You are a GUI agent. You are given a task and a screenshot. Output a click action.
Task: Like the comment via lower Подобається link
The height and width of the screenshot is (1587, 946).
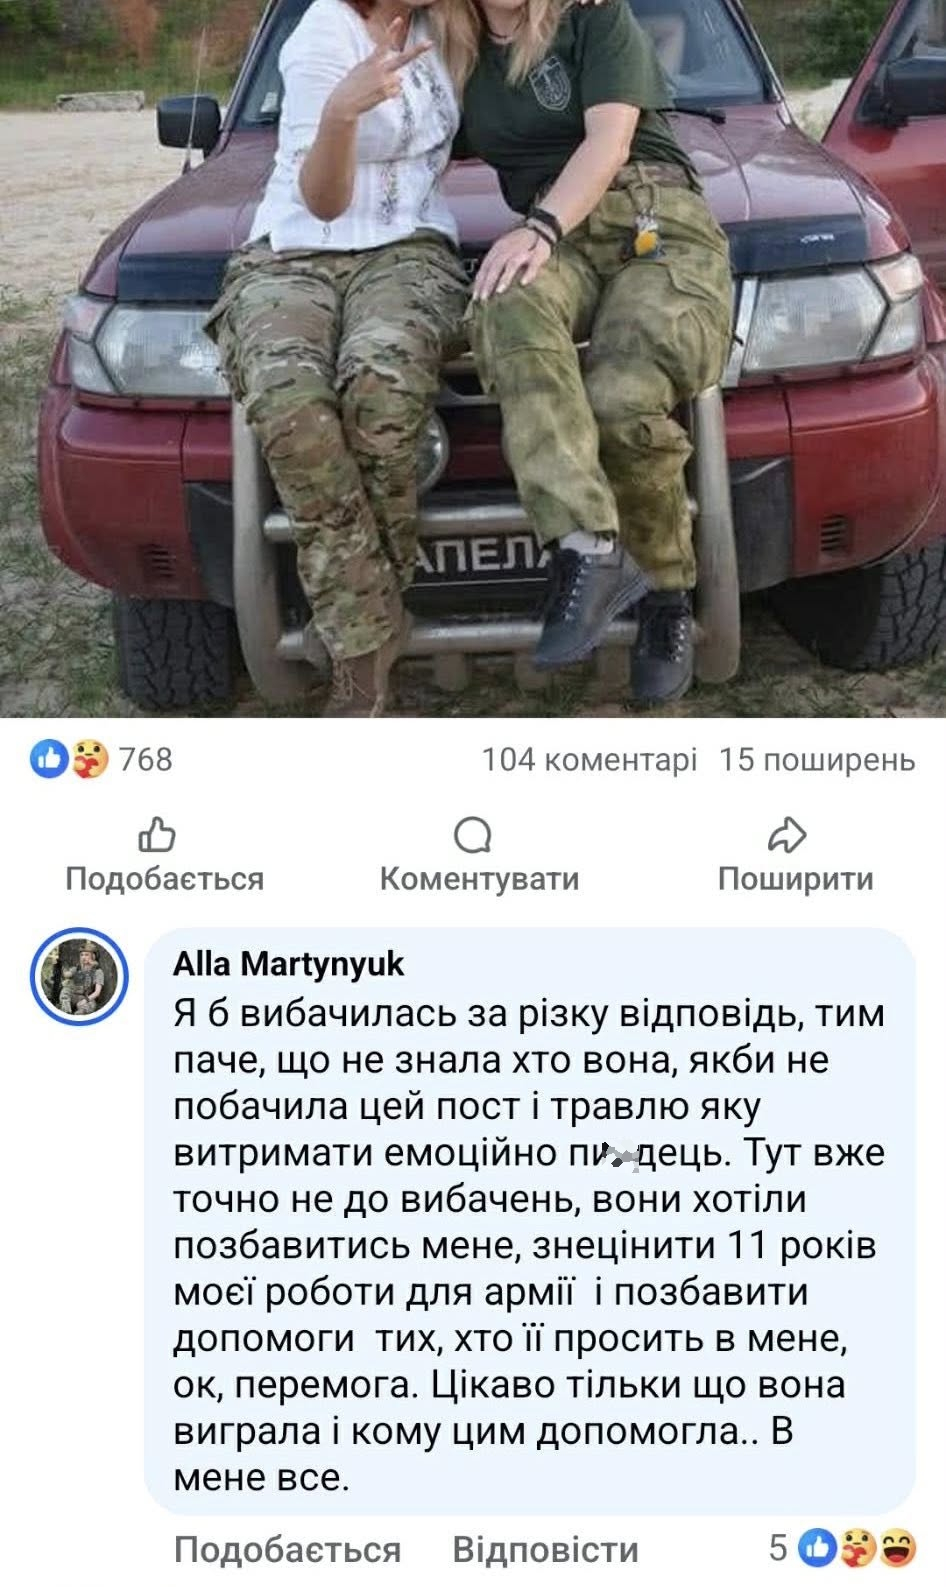287,1549
